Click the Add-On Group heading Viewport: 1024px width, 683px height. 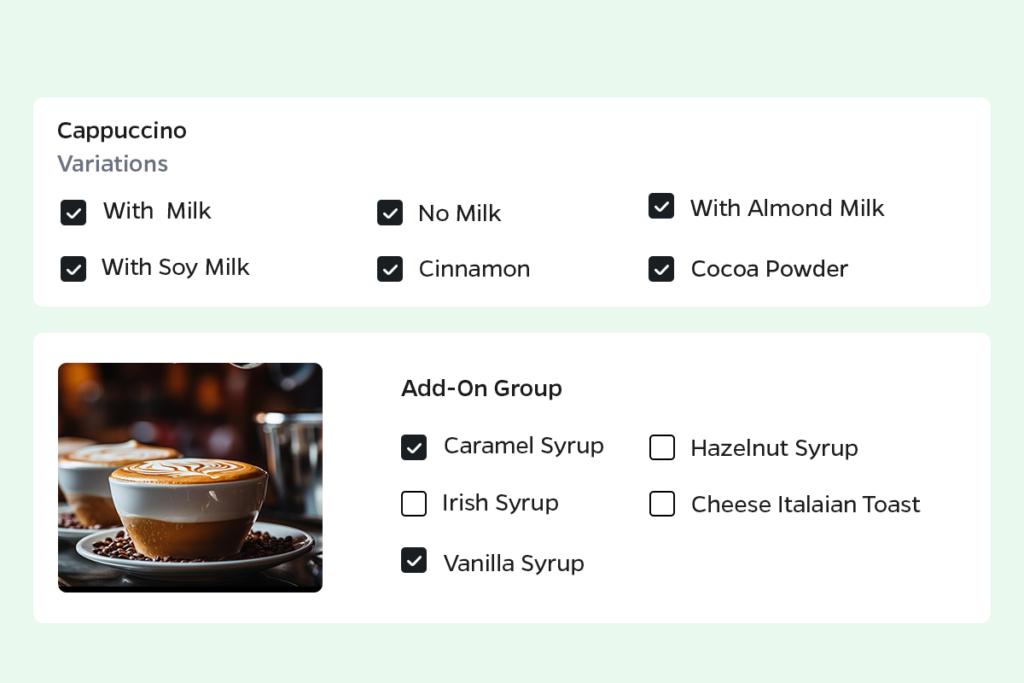coord(481,388)
